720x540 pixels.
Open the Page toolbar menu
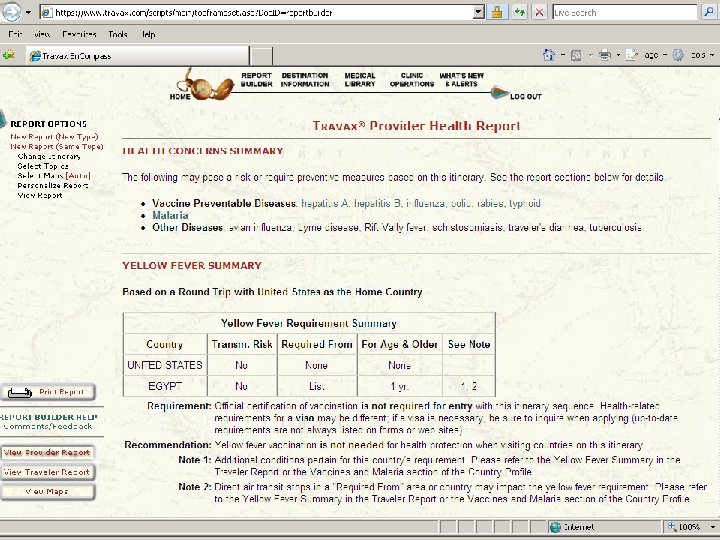point(647,55)
